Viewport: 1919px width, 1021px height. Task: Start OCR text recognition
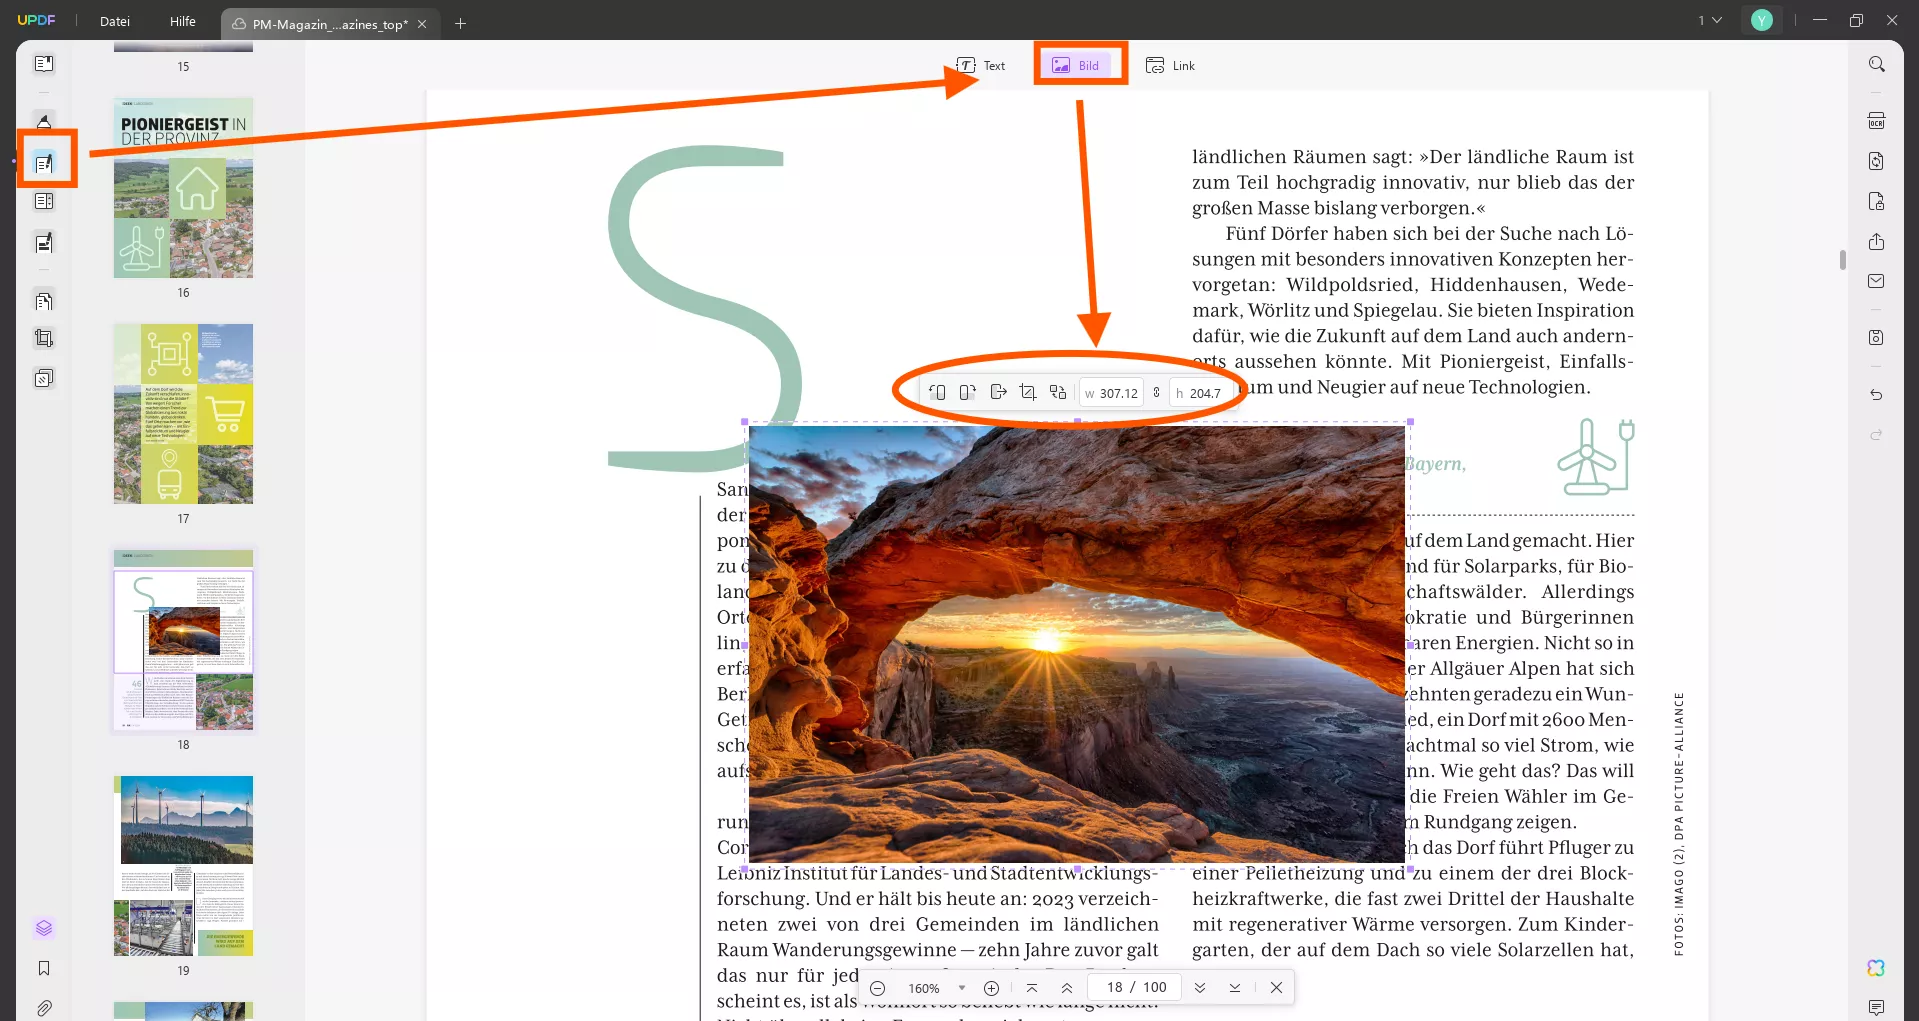[1876, 119]
